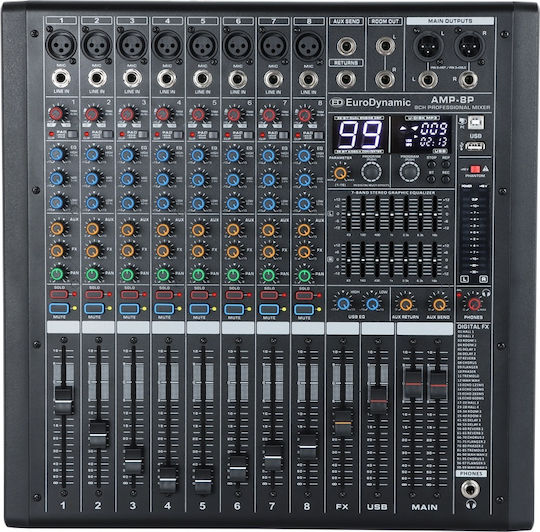Select the MAIN OUTPUTS right quarter-inch jack

click(468, 80)
